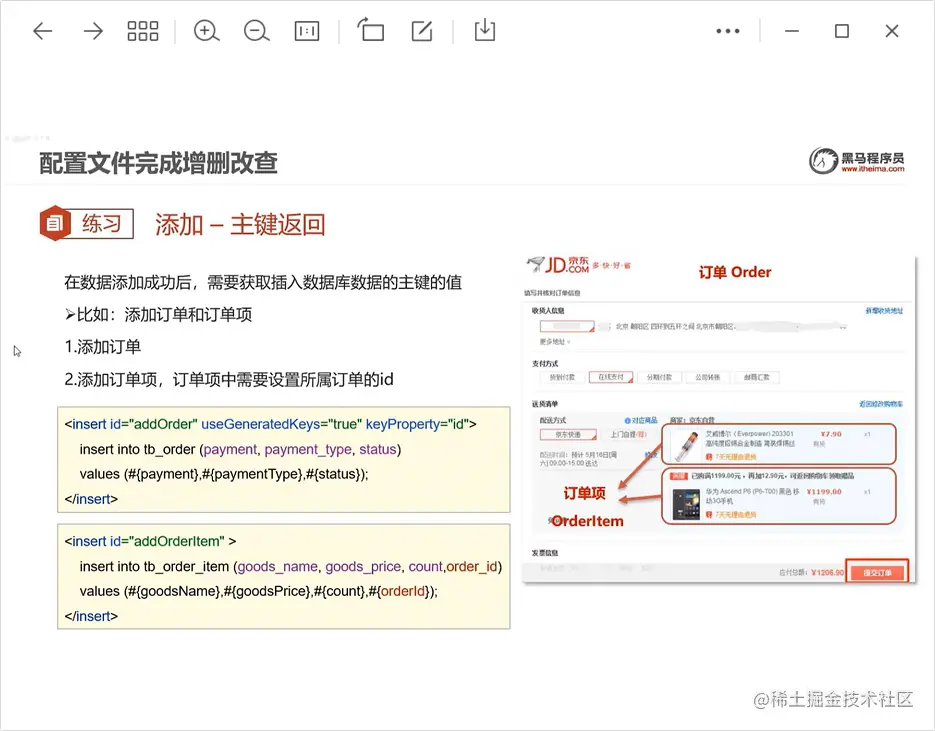Click the 黑马程序员 logo on the slide
This screenshot has width=935, height=731.
point(856,161)
